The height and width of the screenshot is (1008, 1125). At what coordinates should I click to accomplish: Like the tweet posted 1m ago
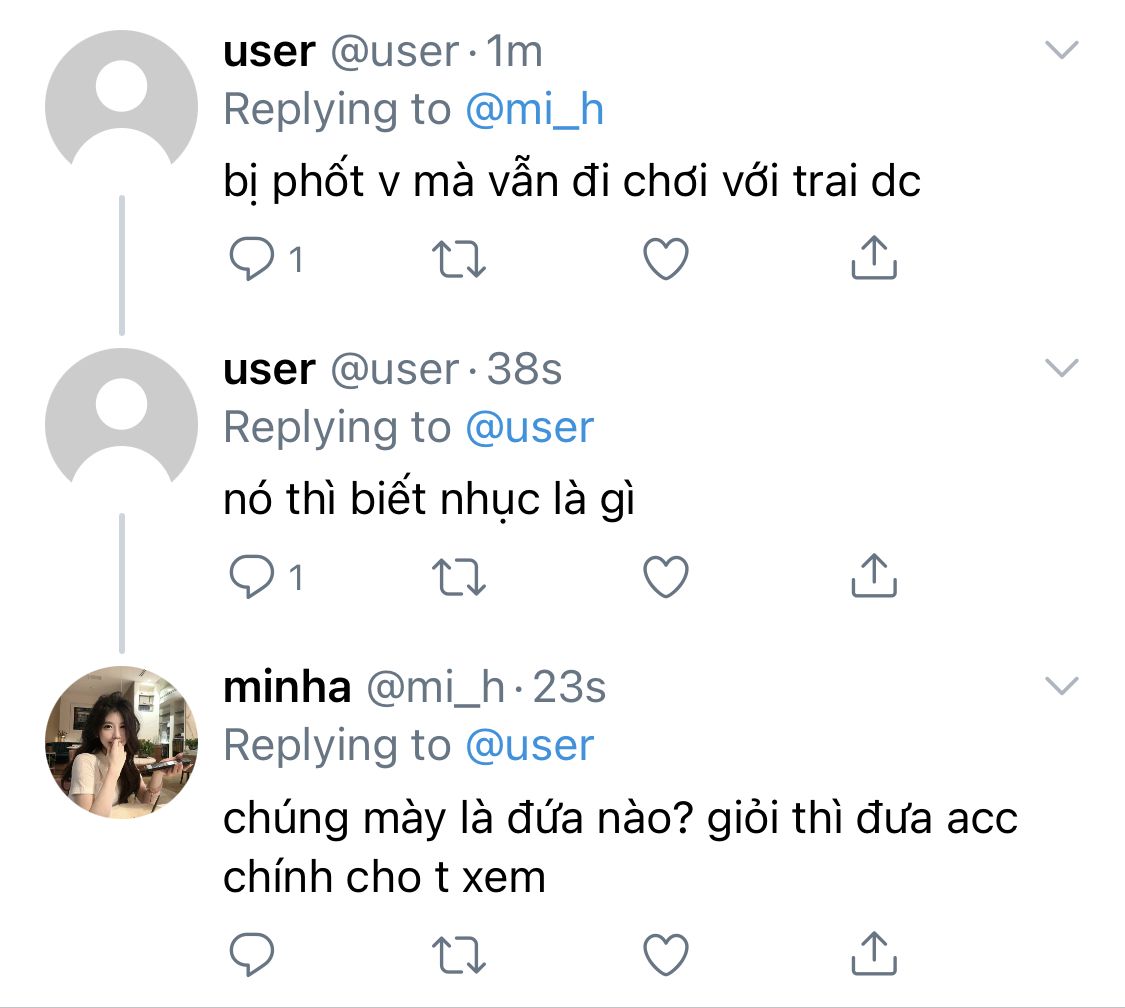tap(665, 260)
